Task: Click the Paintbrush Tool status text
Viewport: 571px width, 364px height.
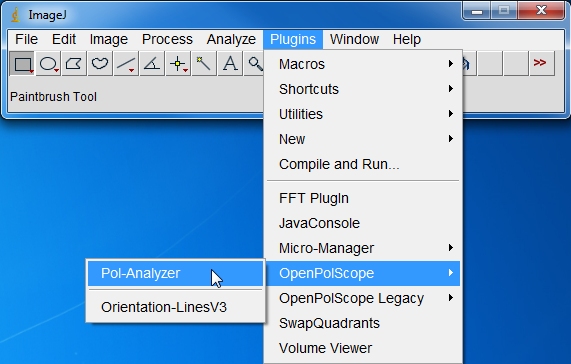Action: (x=54, y=97)
